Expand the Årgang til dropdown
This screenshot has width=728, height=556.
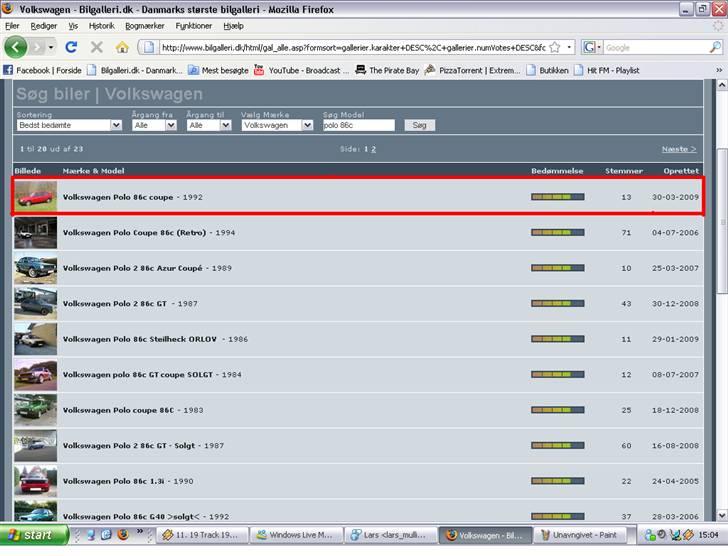(x=210, y=126)
